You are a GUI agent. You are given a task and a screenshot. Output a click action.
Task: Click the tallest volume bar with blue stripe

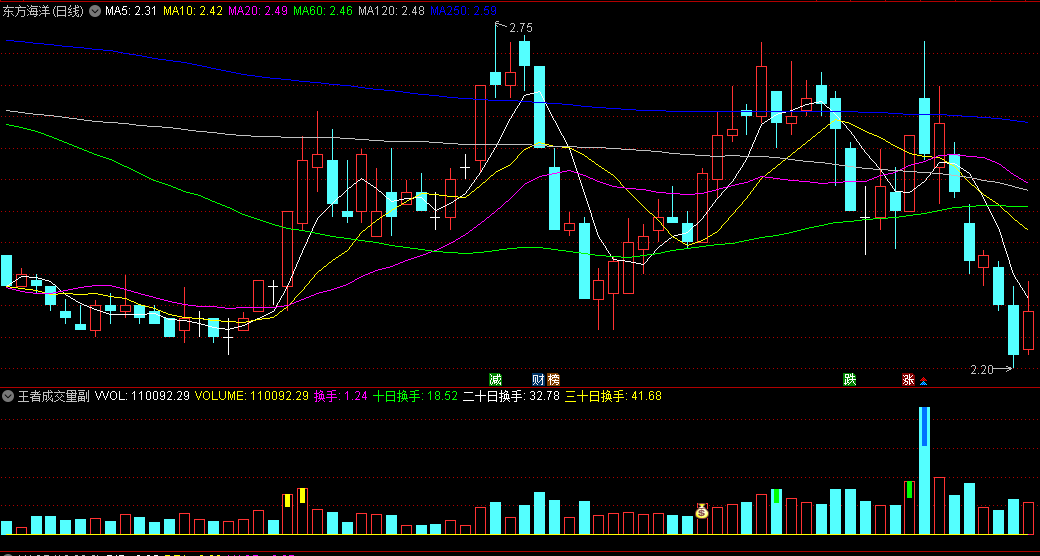tap(924, 470)
